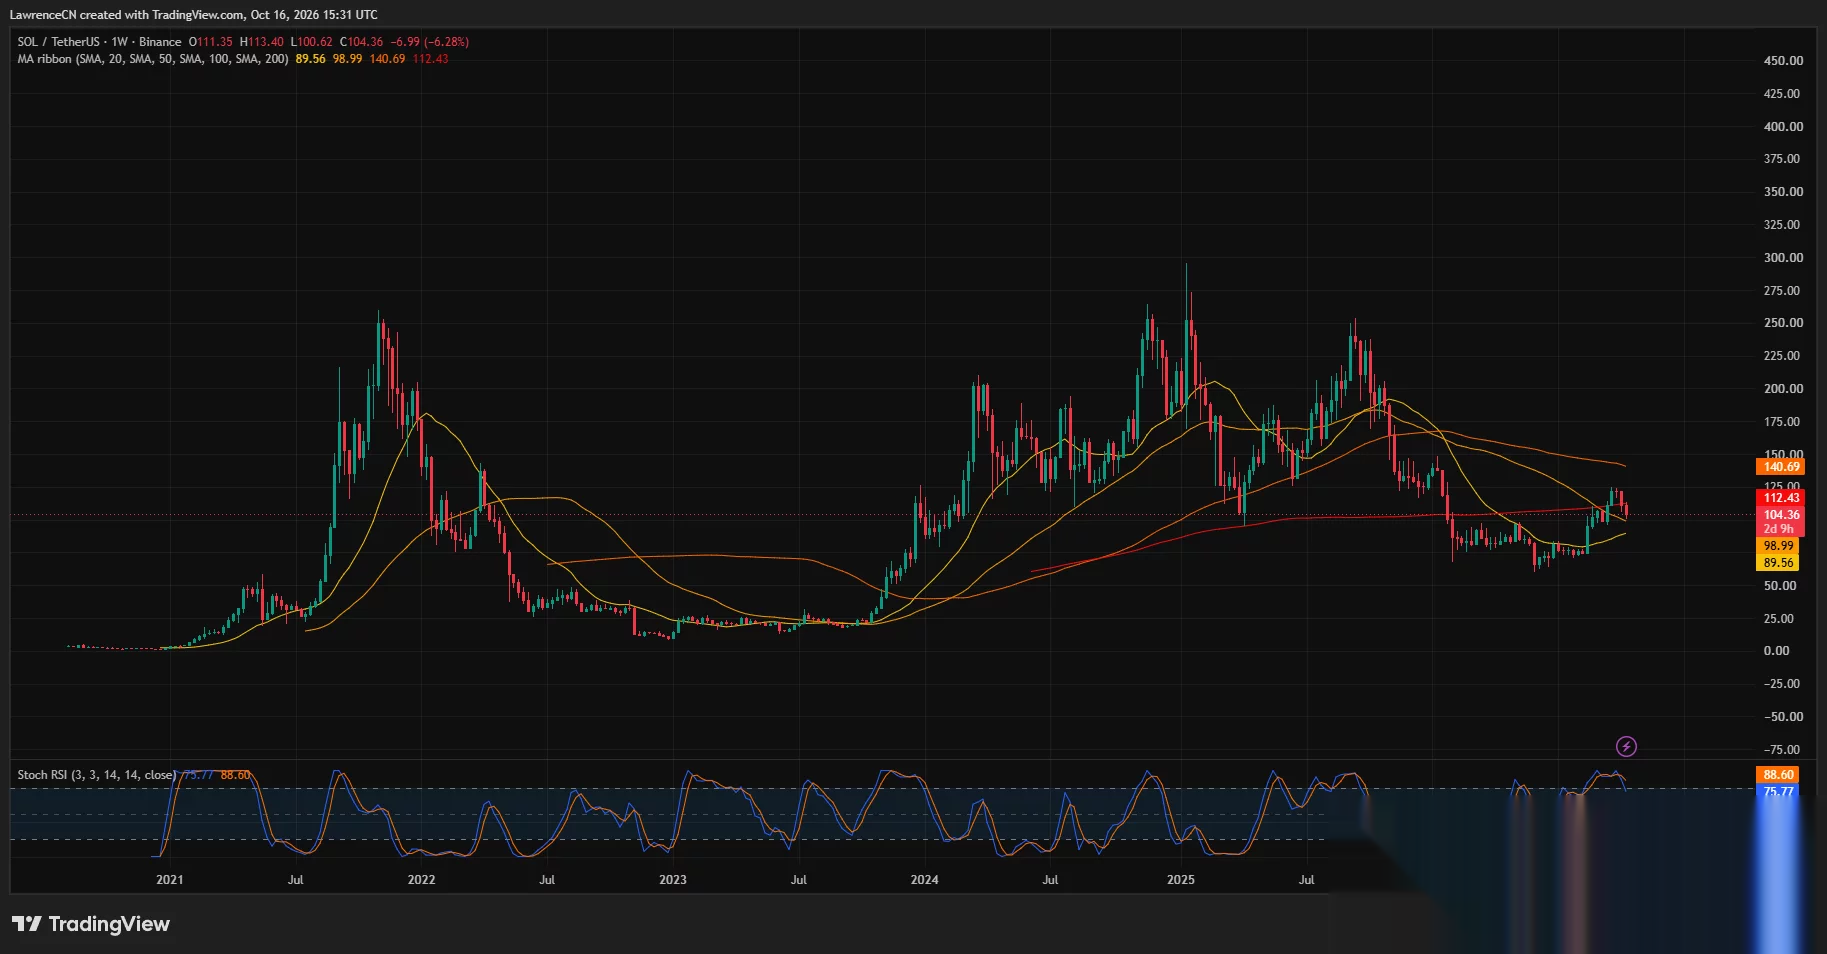Click the H113.40 high value in legend
1827x954 pixels.
pyautogui.click(x=262, y=42)
